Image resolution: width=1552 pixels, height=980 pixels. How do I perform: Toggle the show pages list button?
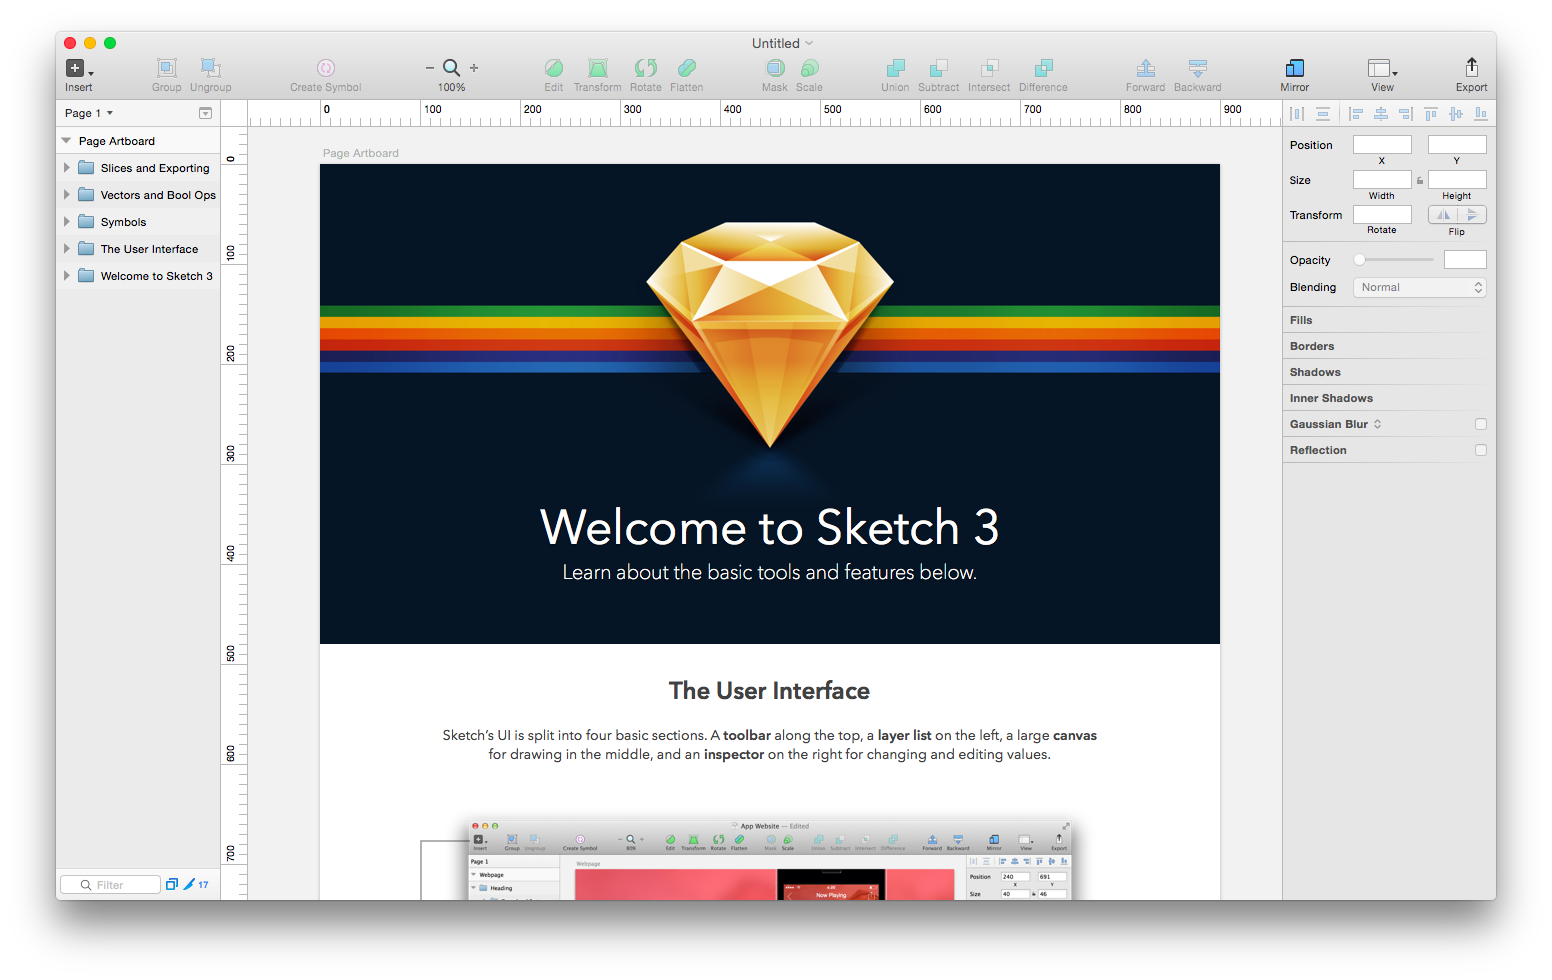pyautogui.click(x=205, y=113)
